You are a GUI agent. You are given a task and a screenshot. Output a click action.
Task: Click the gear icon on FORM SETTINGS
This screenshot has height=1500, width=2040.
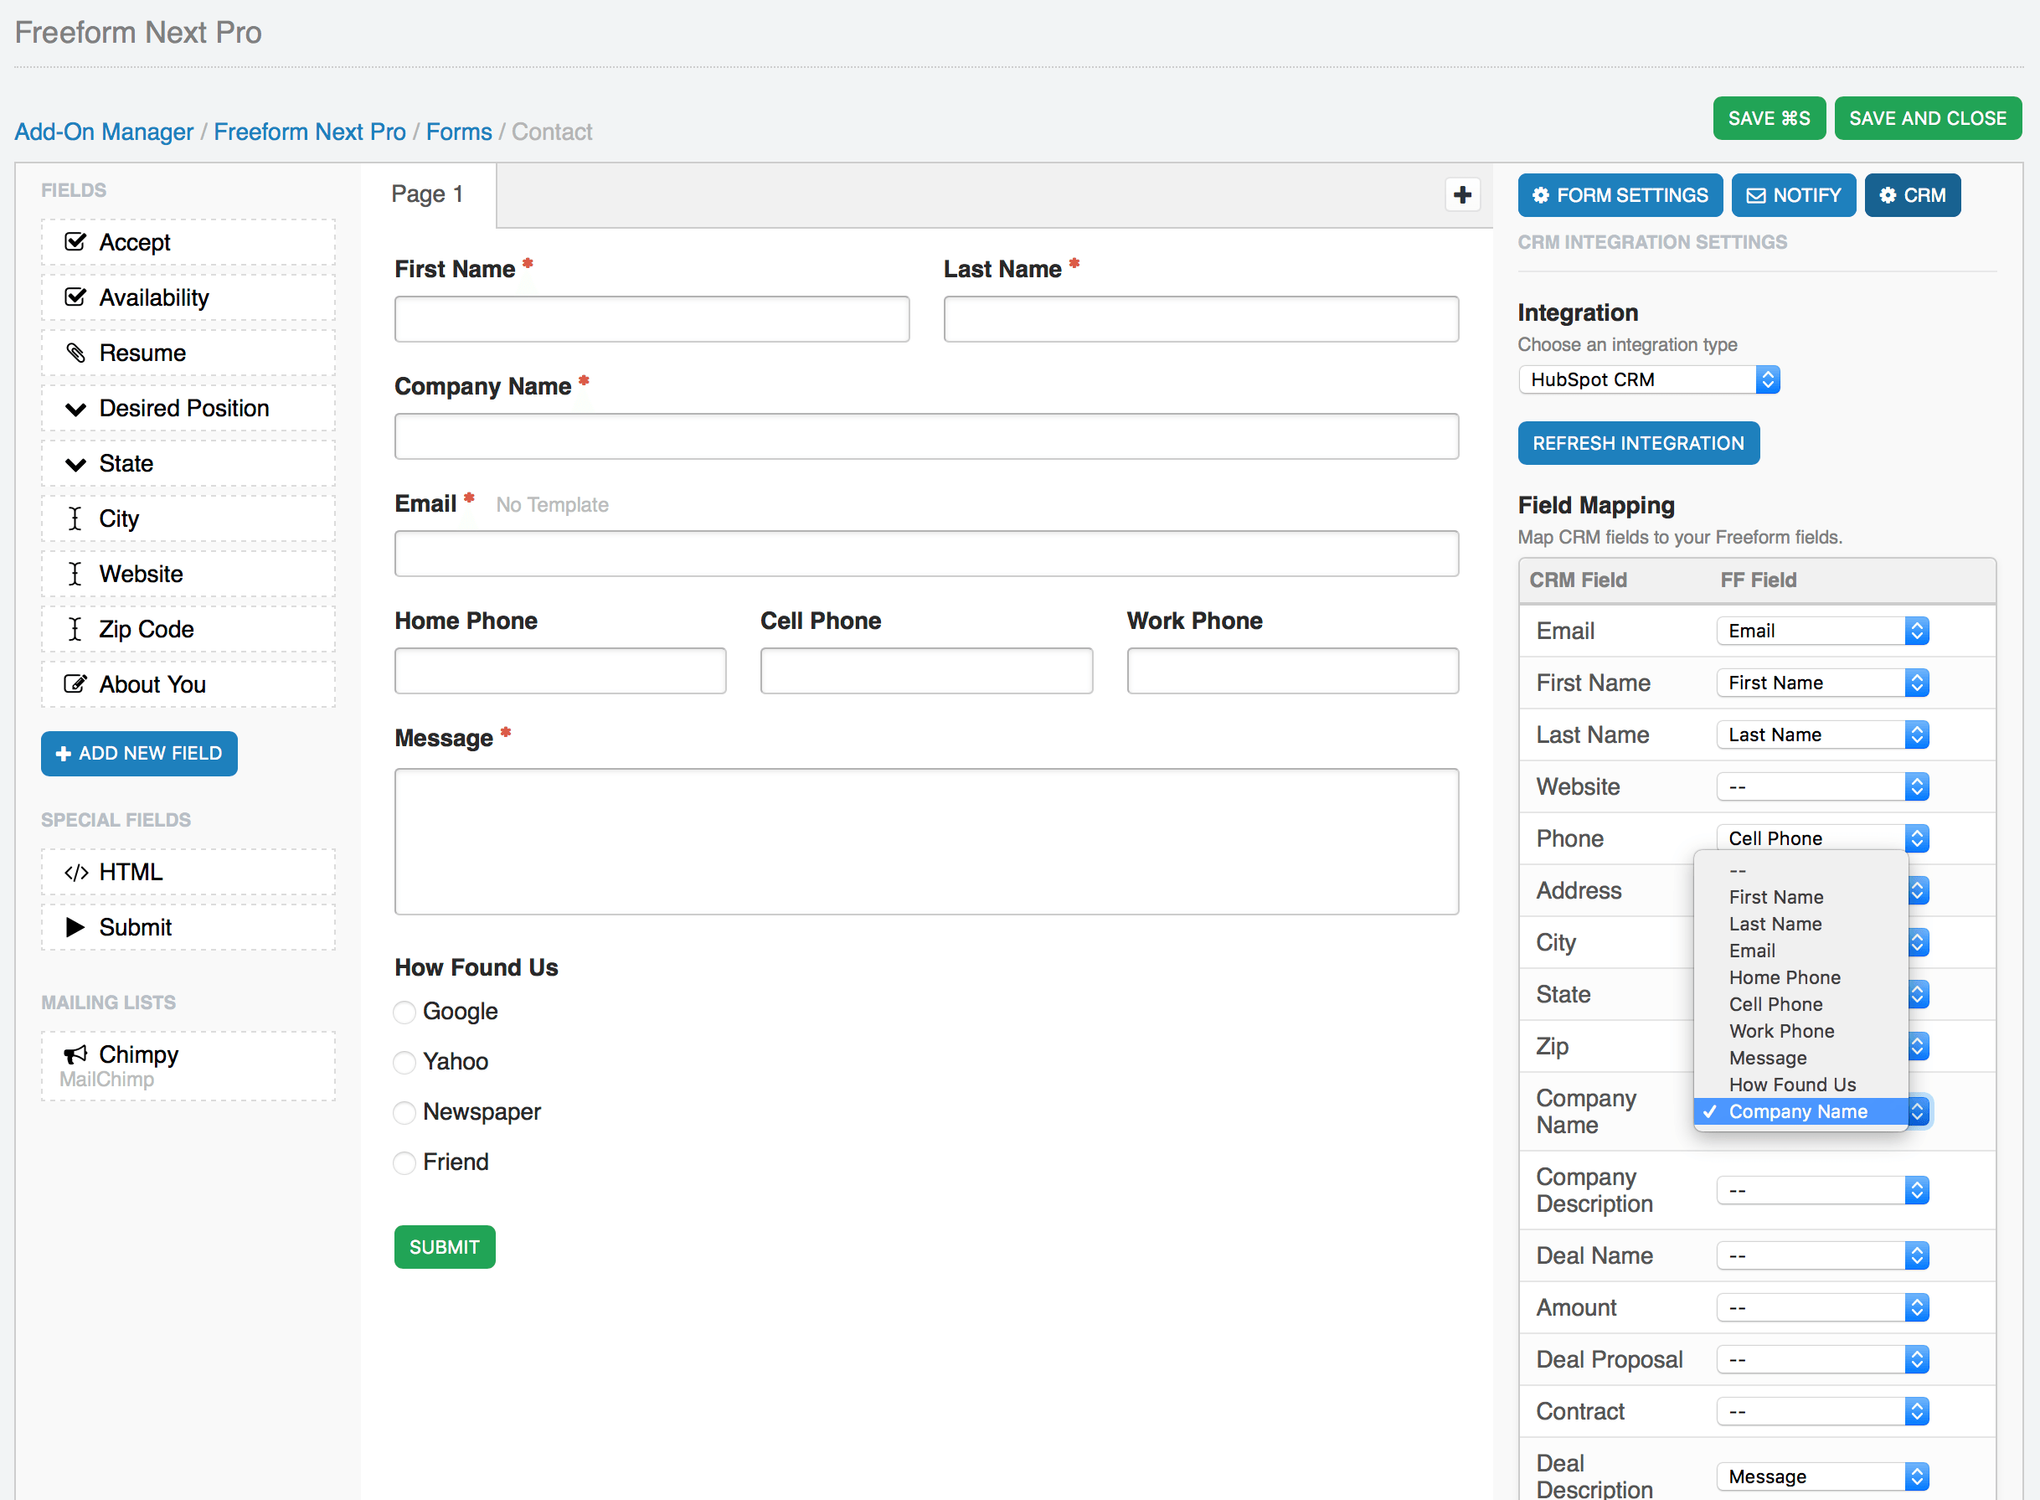point(1540,195)
